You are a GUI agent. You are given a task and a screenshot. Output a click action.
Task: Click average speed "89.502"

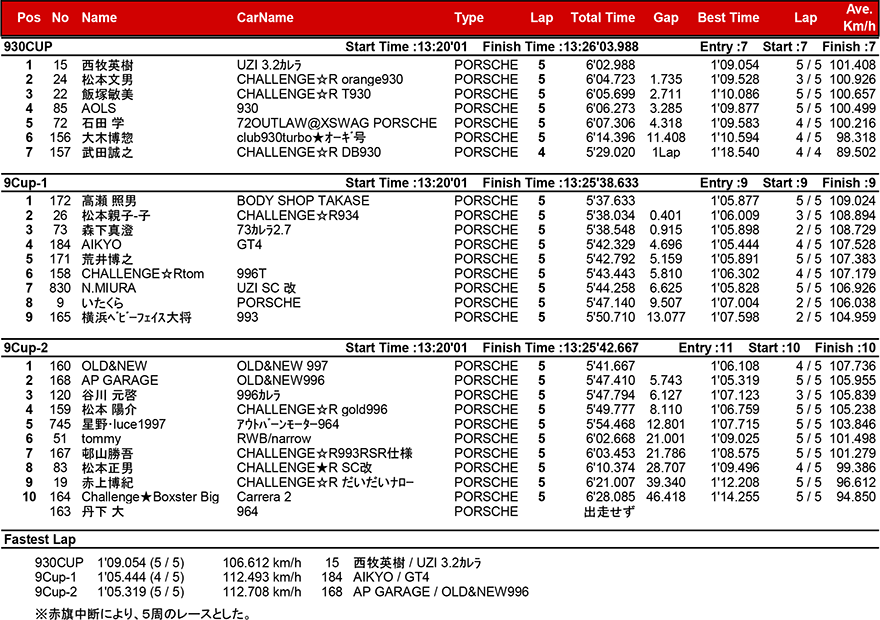point(856,153)
